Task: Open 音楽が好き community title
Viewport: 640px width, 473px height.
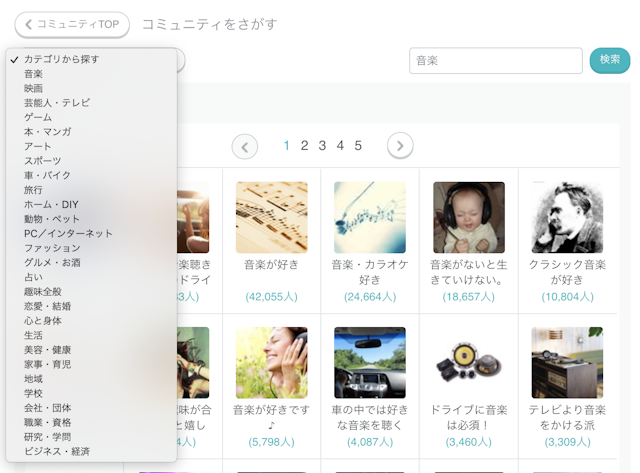Action: point(271,265)
